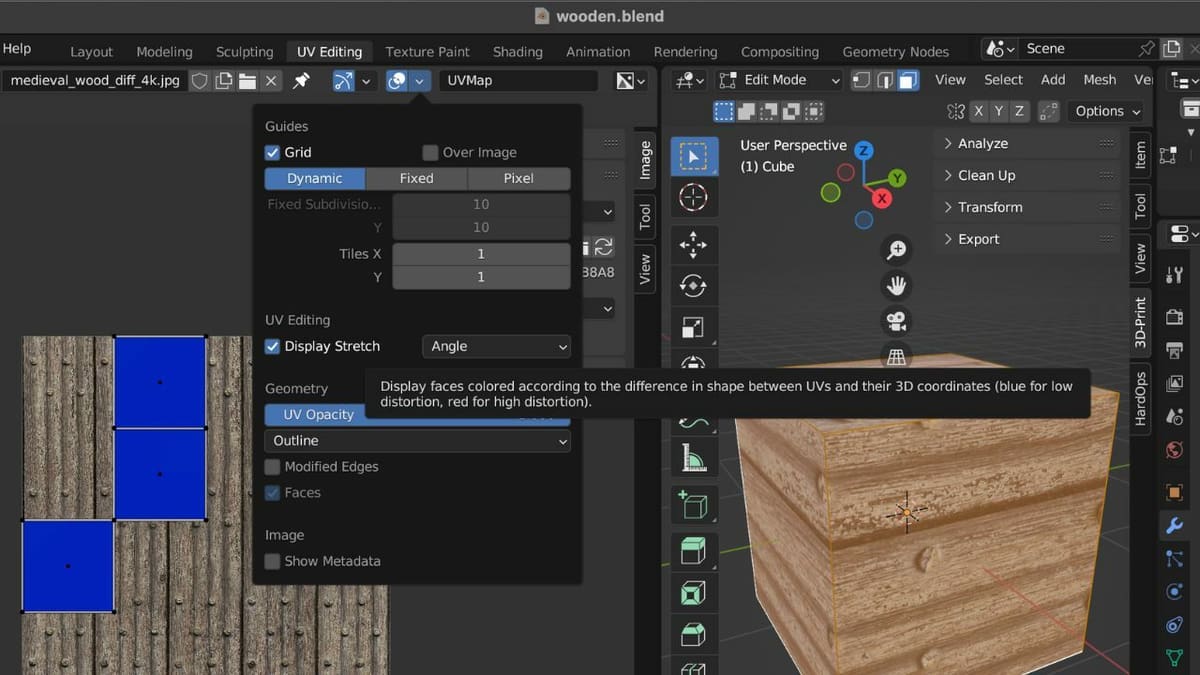Enable face select mode
Image resolution: width=1200 pixels, height=675 pixels.
click(x=908, y=80)
